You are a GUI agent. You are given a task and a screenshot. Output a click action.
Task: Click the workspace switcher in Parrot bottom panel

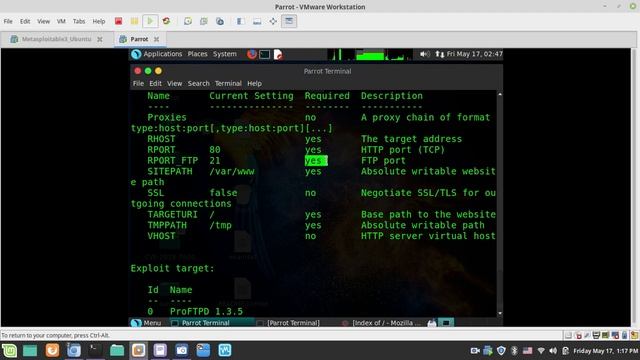click(x=446, y=323)
